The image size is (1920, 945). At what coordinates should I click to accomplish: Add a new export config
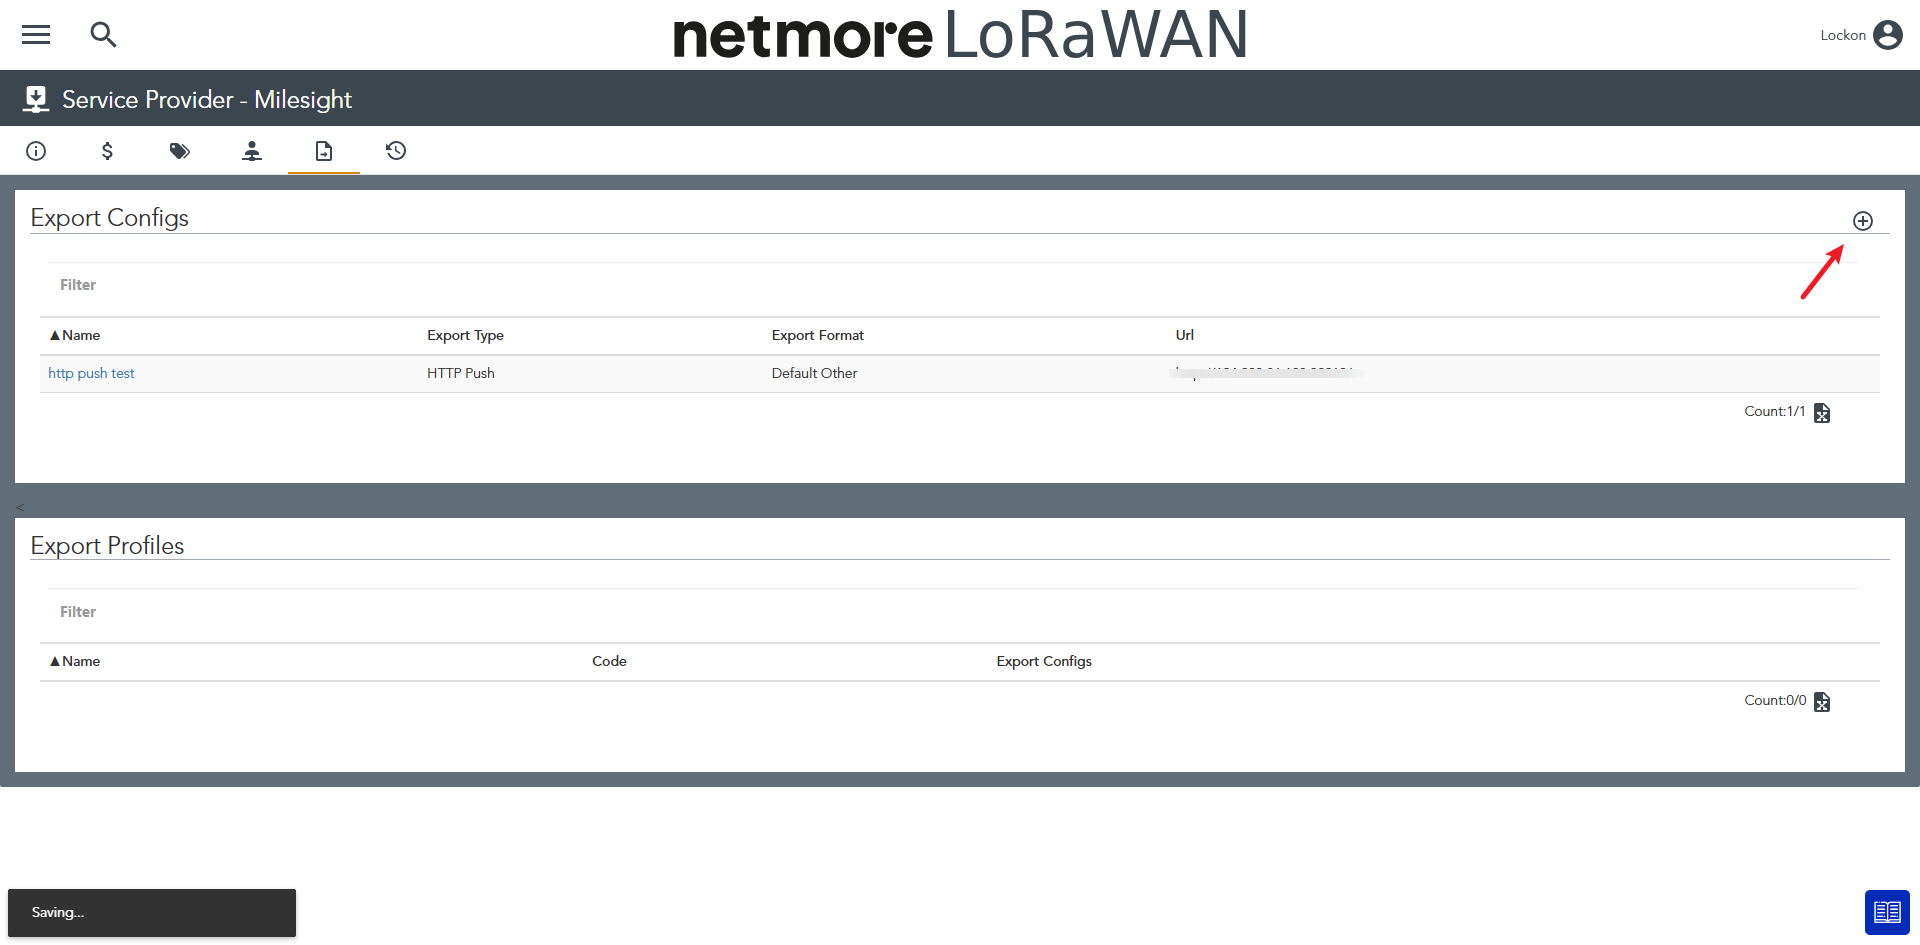[1862, 221]
